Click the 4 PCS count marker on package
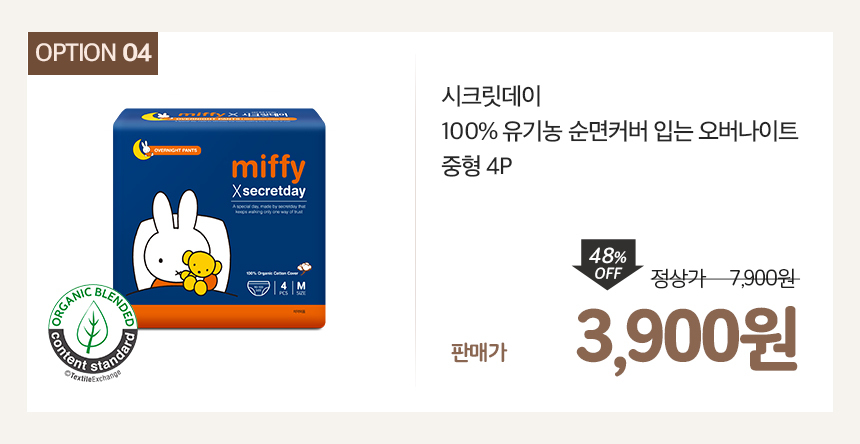 283,288
